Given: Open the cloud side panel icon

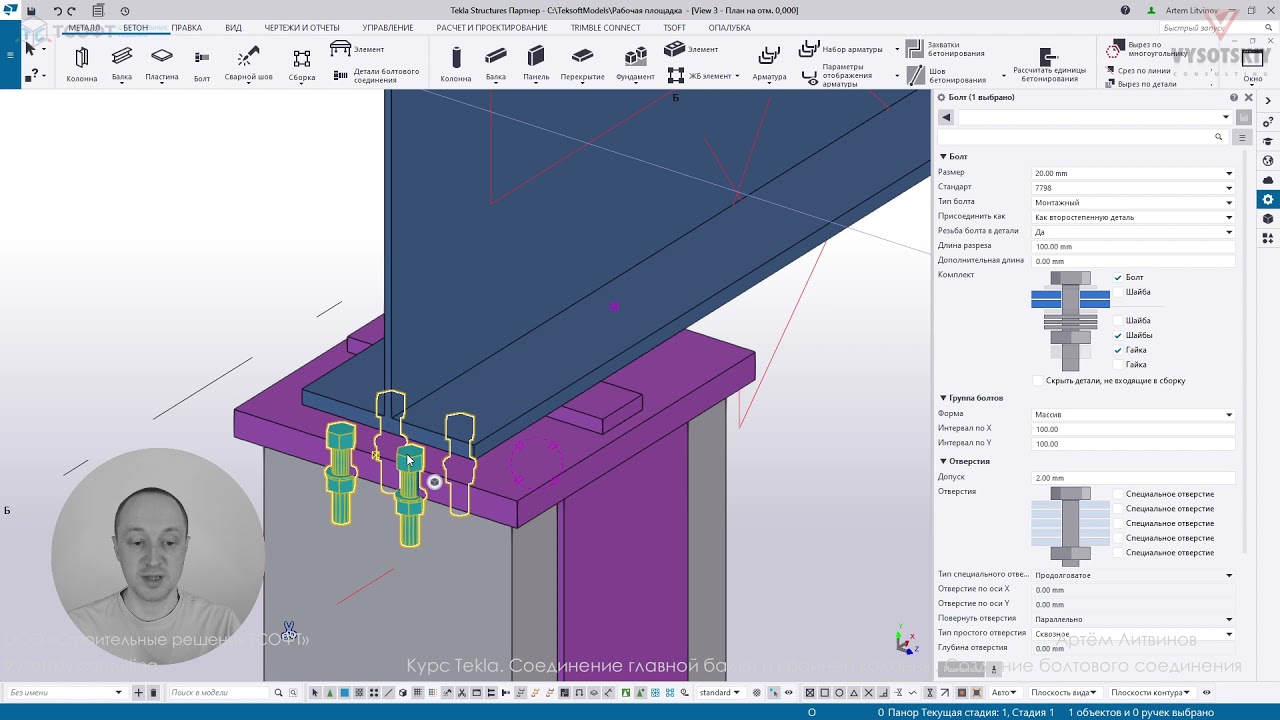Looking at the screenshot, I should coord(1268,180).
